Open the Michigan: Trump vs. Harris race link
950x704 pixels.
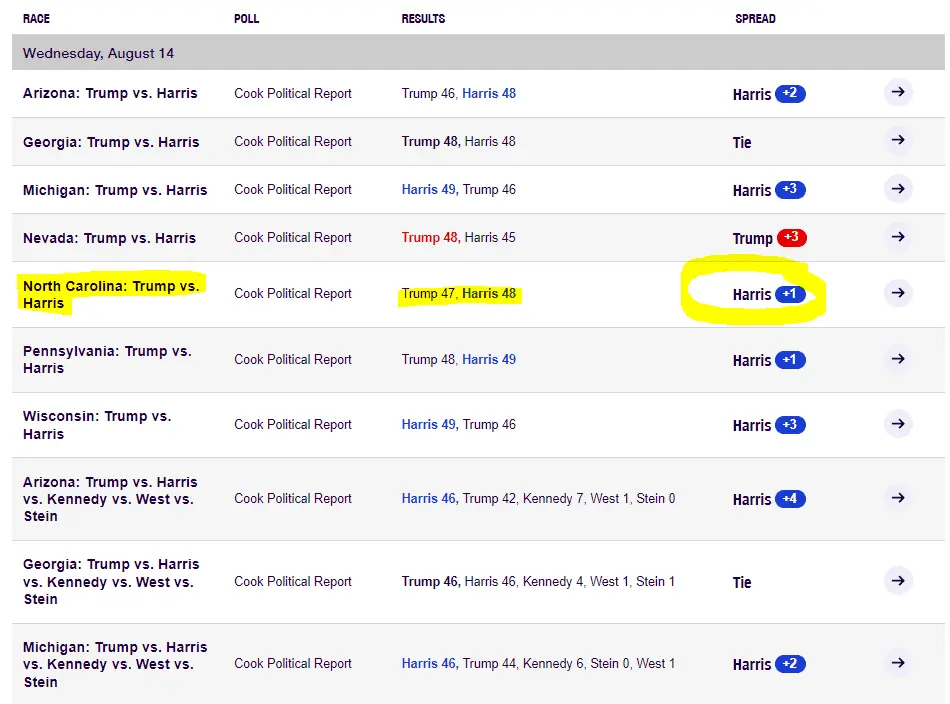click(115, 190)
